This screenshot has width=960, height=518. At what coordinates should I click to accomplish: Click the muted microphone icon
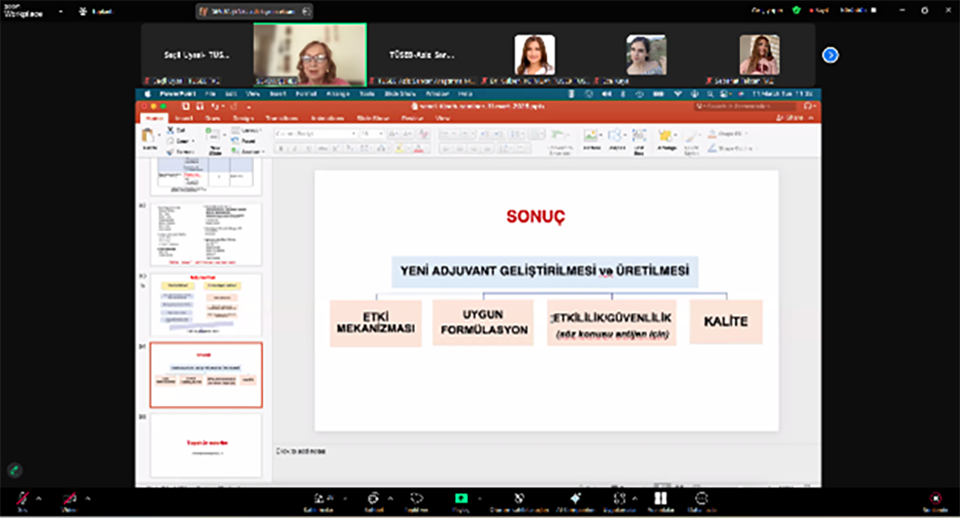pos(23,497)
